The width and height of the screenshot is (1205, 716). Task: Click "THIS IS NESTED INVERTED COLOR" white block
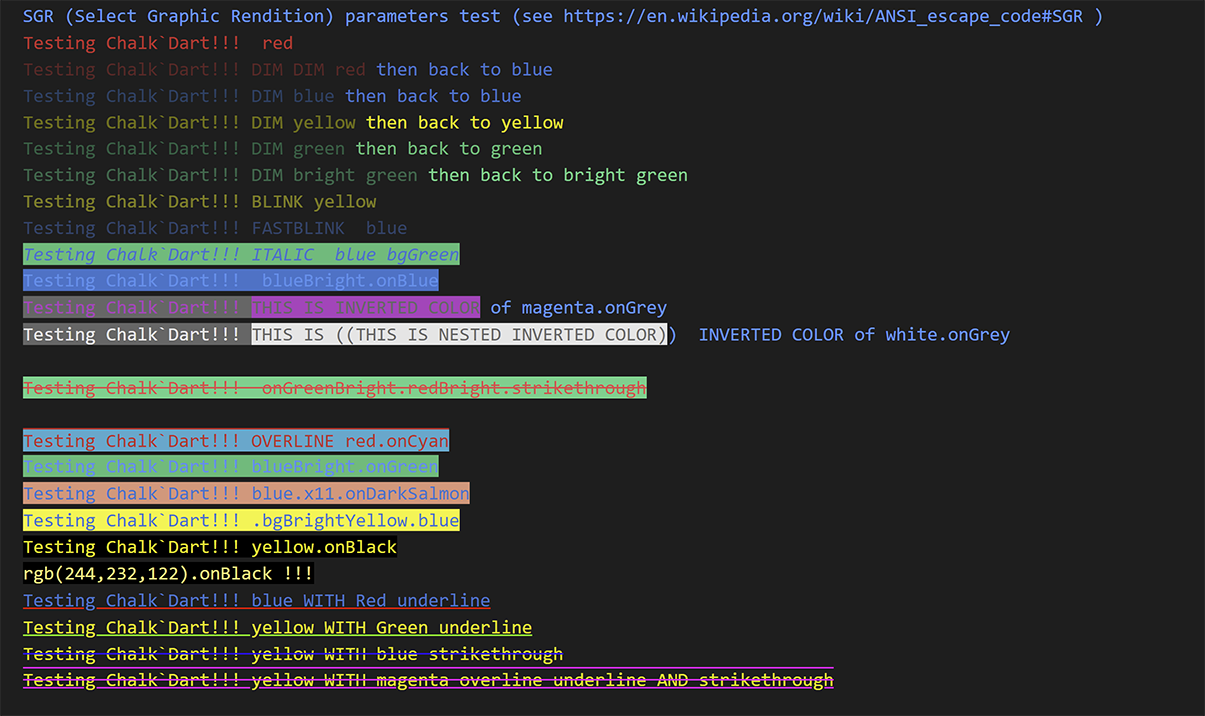459,334
